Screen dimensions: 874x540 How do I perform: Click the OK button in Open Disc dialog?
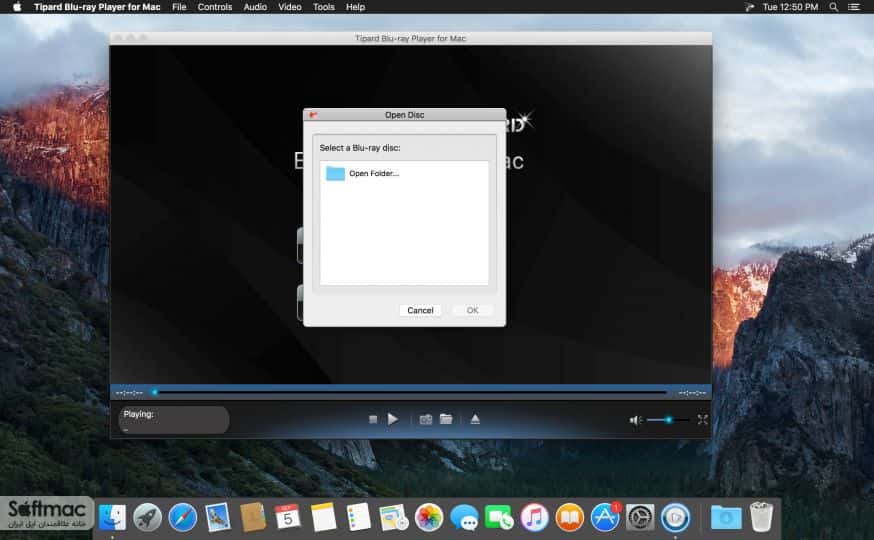tap(473, 310)
